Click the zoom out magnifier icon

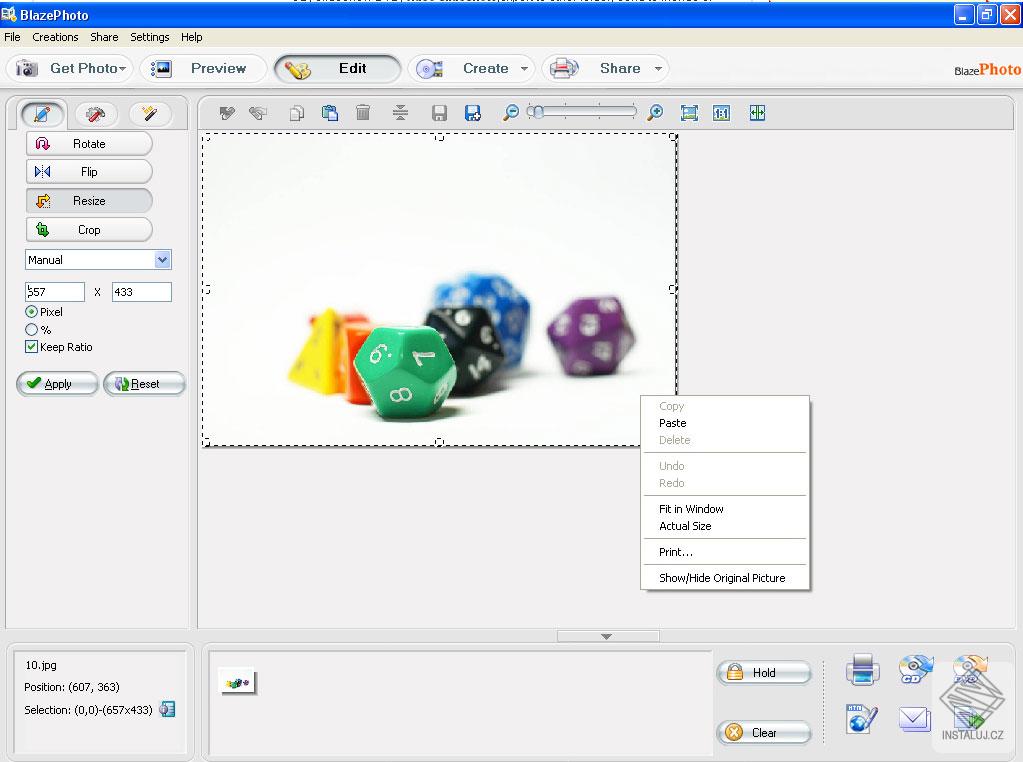click(x=511, y=112)
